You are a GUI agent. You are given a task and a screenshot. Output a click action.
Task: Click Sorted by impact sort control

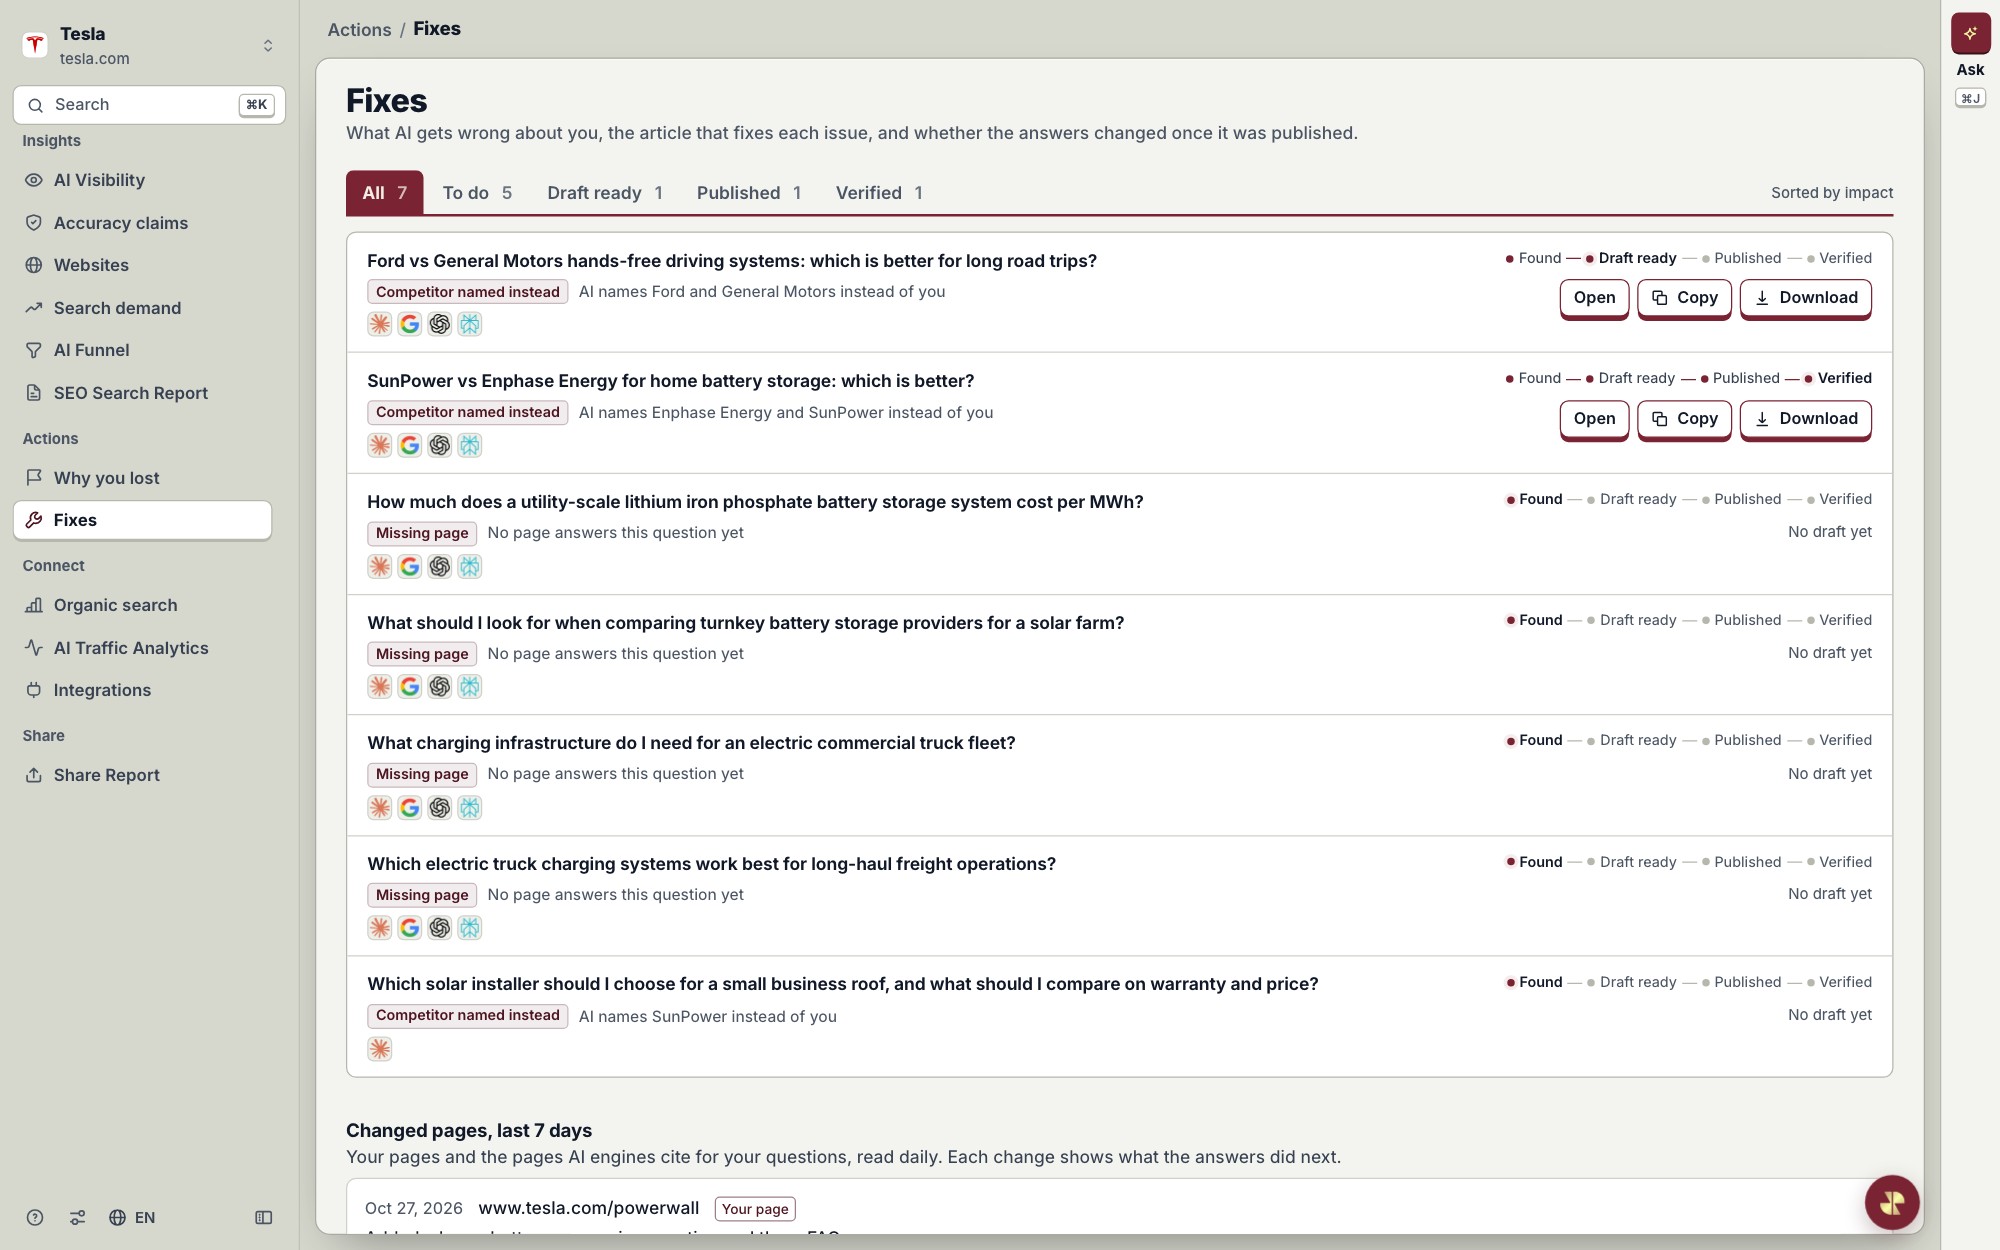click(1831, 193)
